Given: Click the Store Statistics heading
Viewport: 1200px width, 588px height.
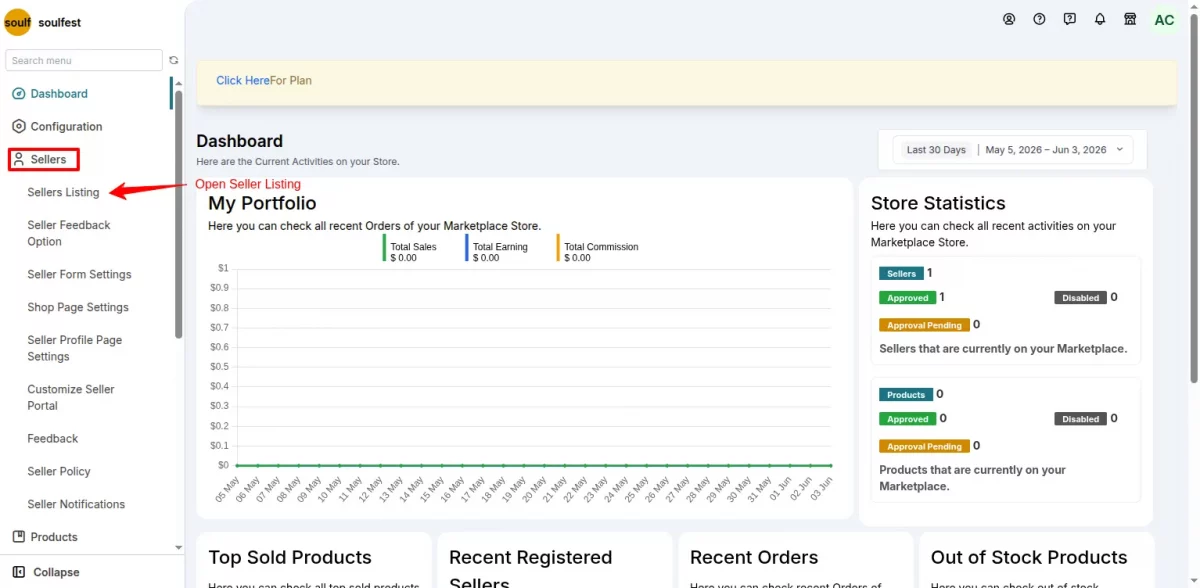Looking at the screenshot, I should click(938, 204).
